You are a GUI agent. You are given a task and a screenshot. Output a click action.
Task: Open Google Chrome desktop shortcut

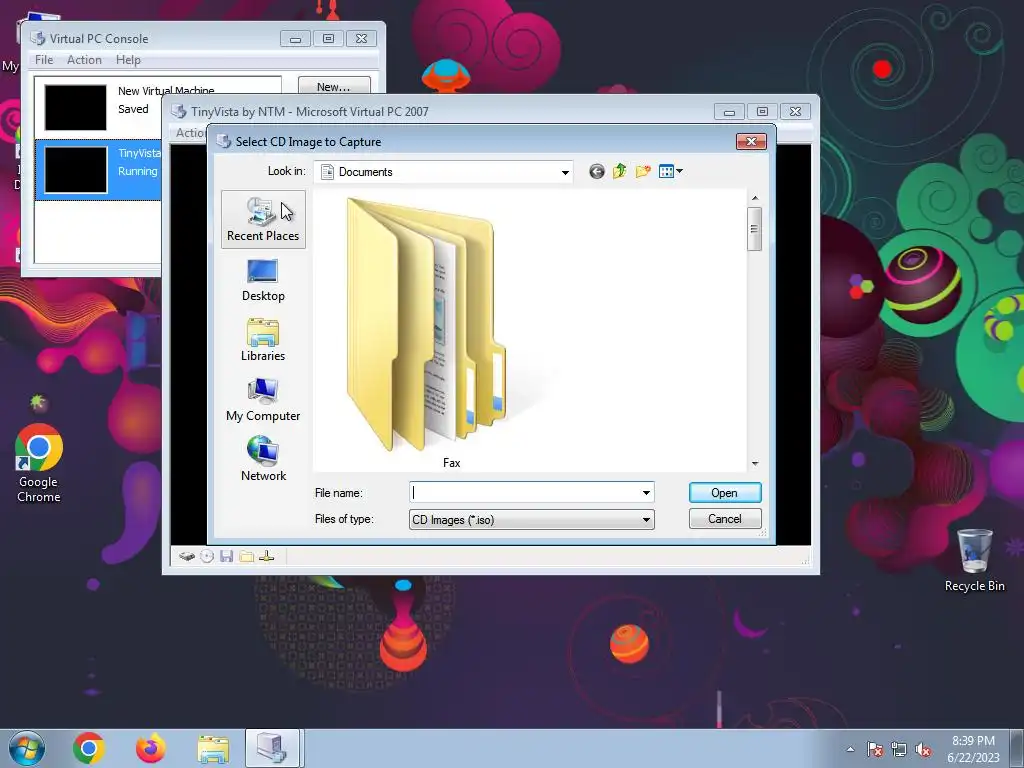point(39,463)
